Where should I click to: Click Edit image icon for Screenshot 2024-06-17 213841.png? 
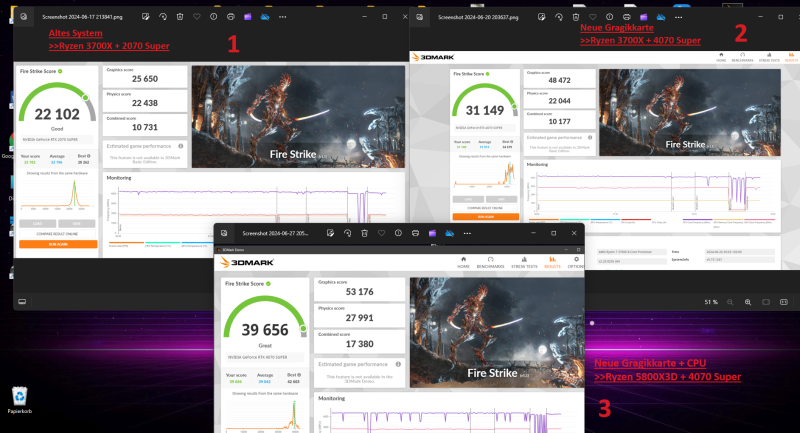pyautogui.click(x=145, y=17)
